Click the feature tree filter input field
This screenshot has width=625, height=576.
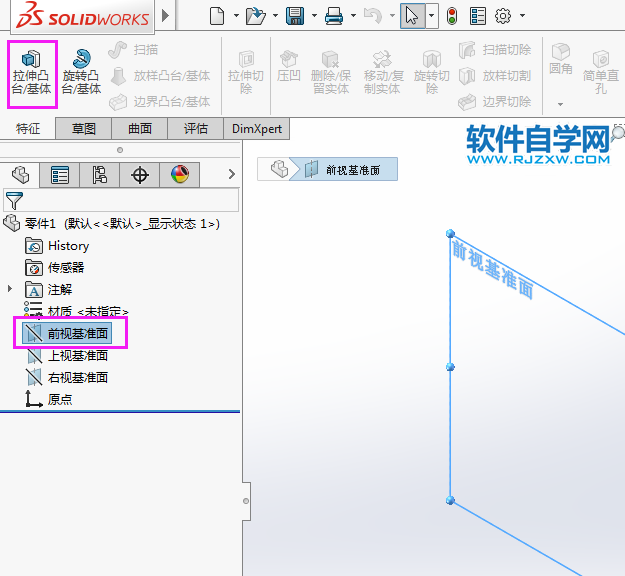pyautogui.click(x=121, y=200)
